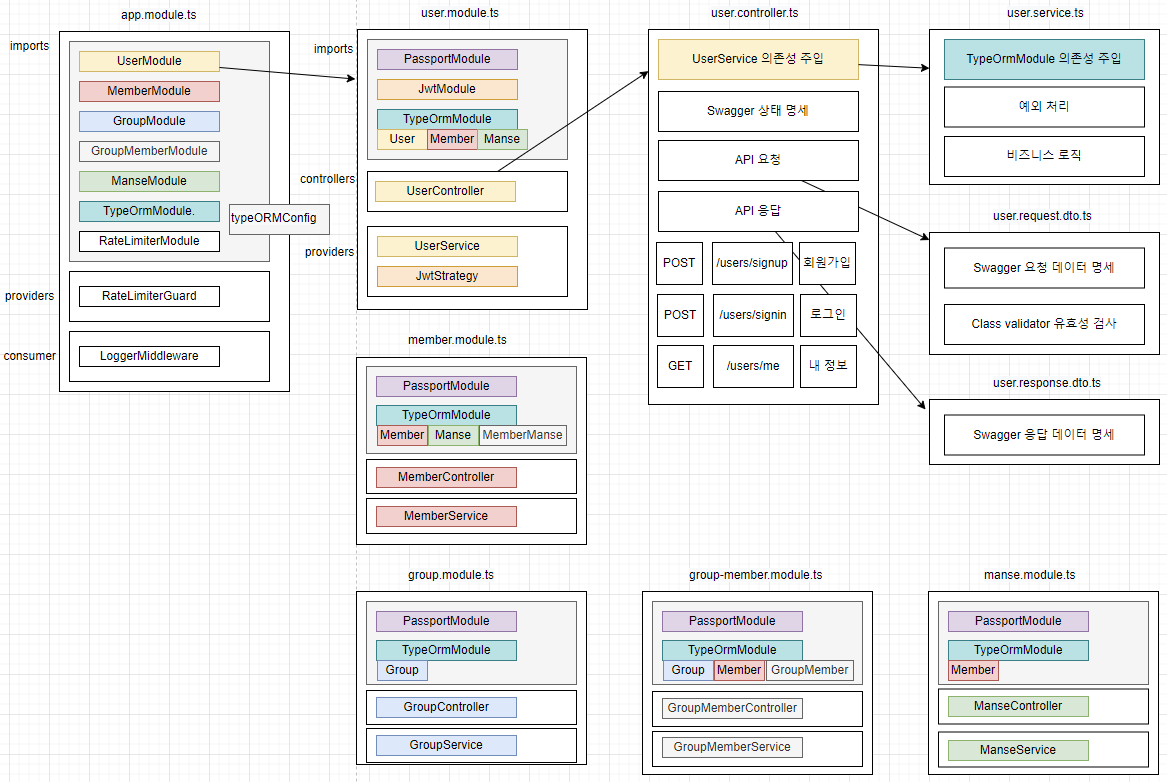Screen dimensions: 1167x782
Task: Select the 회원가입 cell
Action: (827, 263)
